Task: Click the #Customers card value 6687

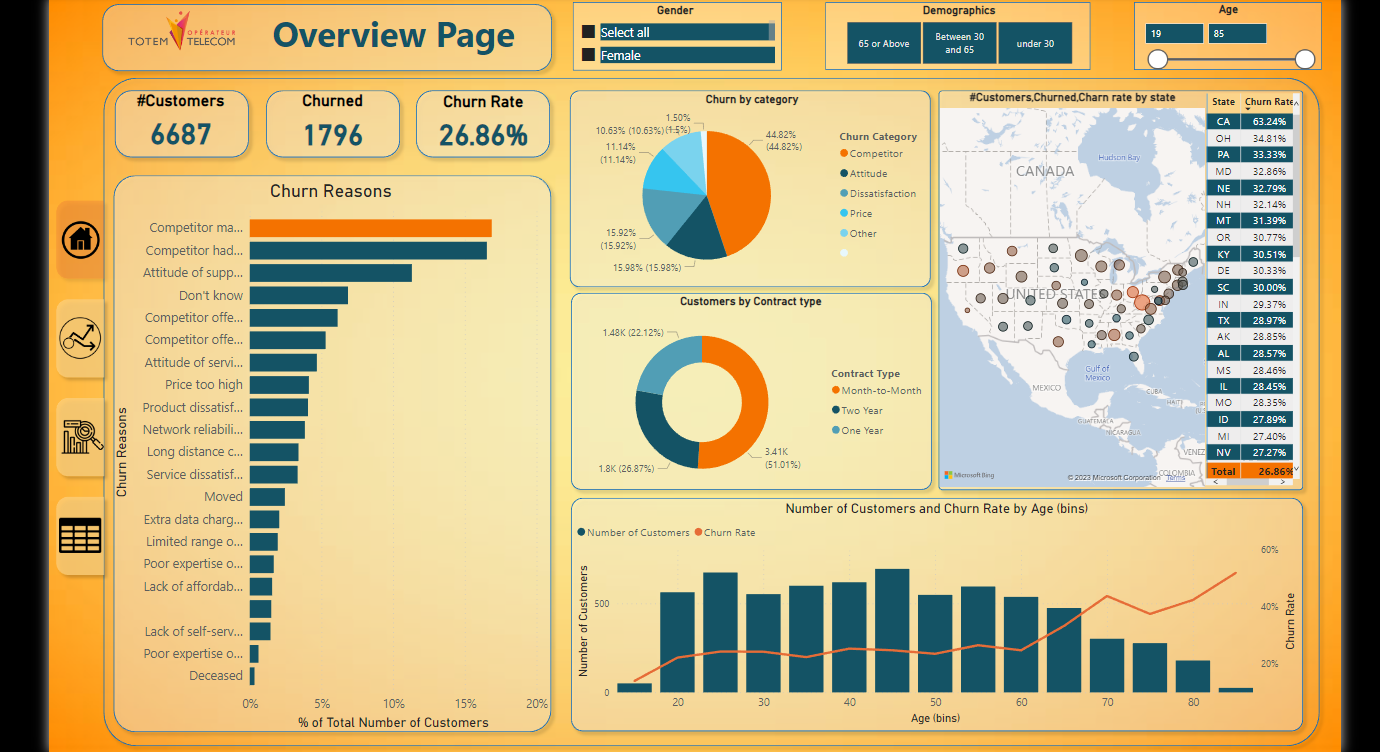Action: [181, 134]
